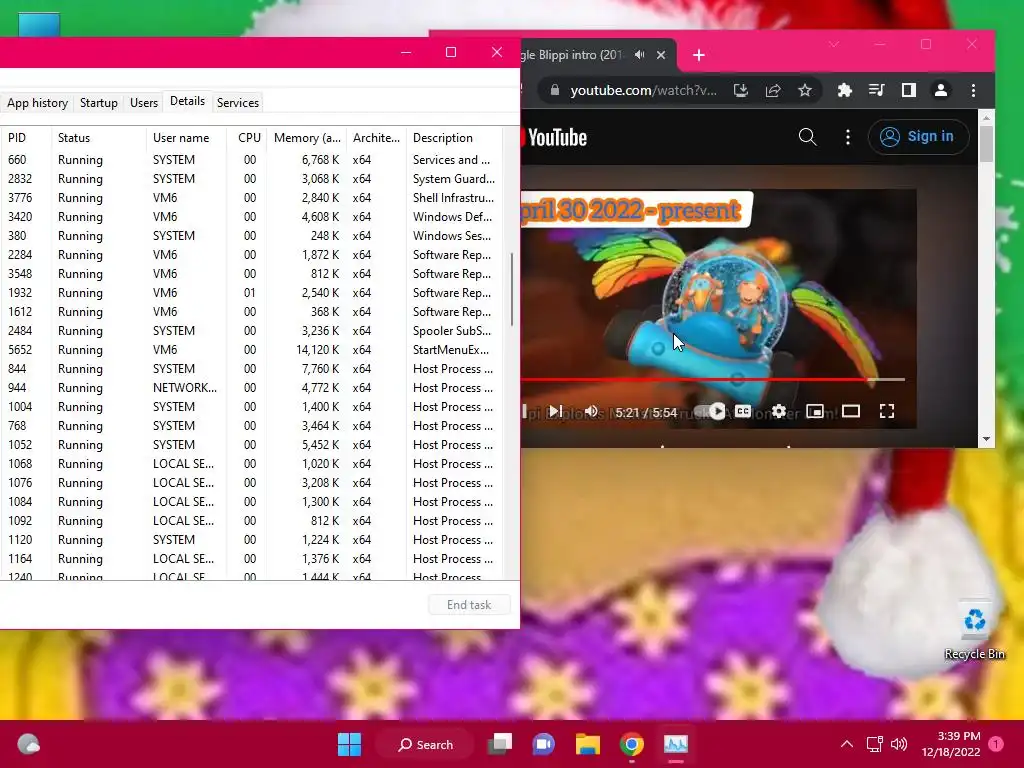The width and height of the screenshot is (1024, 768).
Task: Open the clock showing 3:39 PM
Action: coord(951,744)
